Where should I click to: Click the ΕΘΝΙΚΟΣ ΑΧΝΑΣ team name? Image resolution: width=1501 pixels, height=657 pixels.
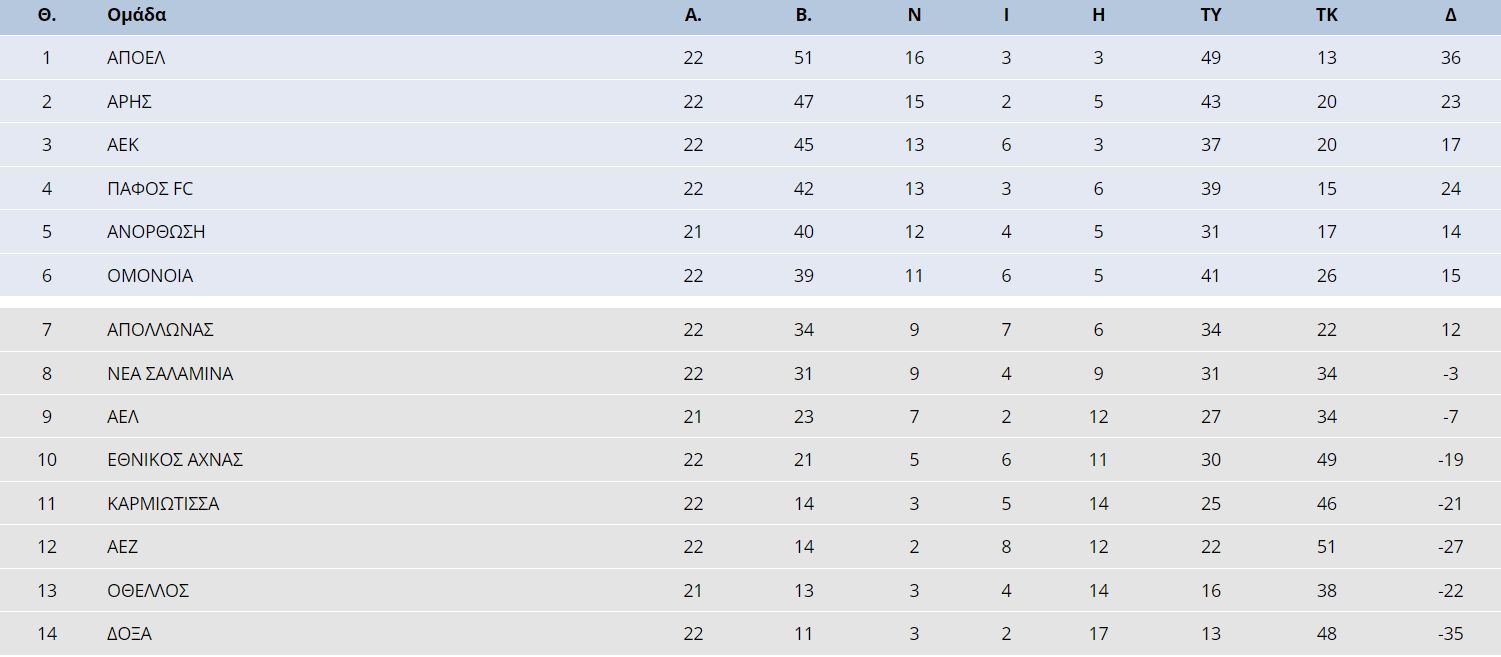[175, 460]
